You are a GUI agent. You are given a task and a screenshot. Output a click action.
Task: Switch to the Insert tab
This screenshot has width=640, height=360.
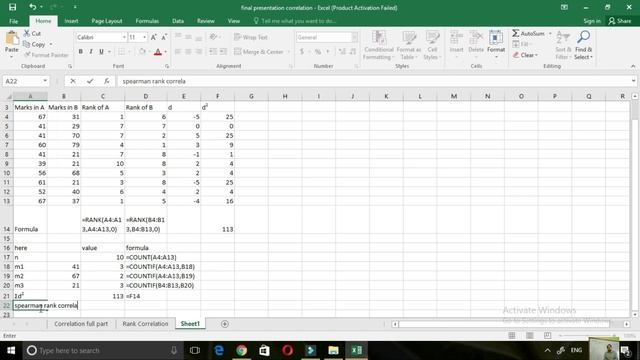tap(71, 21)
